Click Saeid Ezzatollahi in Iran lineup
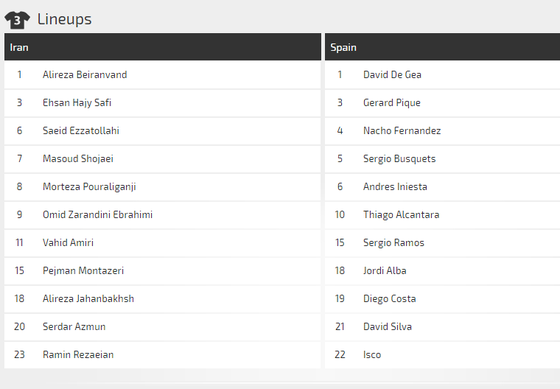Image resolution: width=560 pixels, height=389 pixels. point(81,131)
